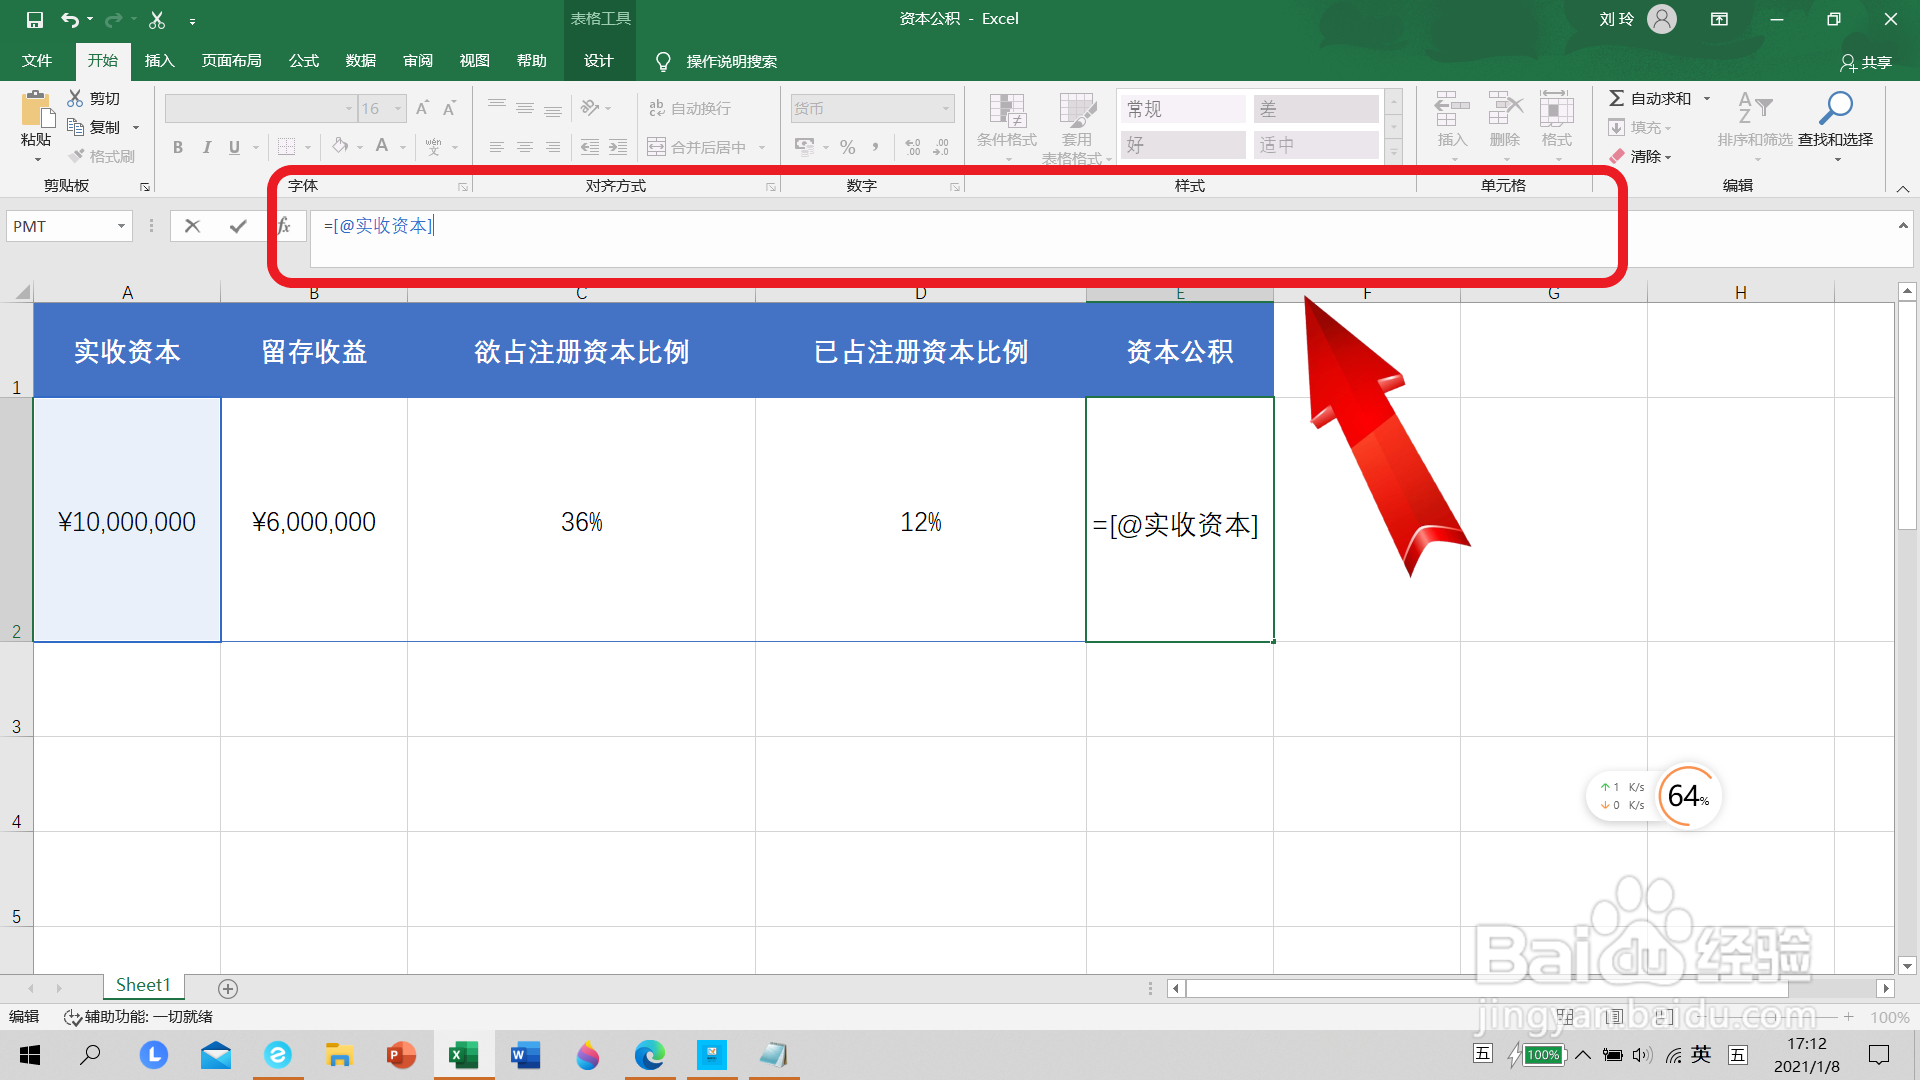This screenshot has height=1080, width=1920.
Task: Toggle center align text icon
Action: [524, 147]
